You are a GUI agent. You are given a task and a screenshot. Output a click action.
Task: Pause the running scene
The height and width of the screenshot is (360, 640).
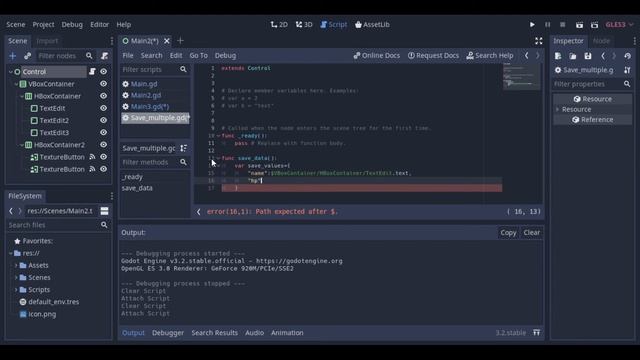(x=547, y=24)
